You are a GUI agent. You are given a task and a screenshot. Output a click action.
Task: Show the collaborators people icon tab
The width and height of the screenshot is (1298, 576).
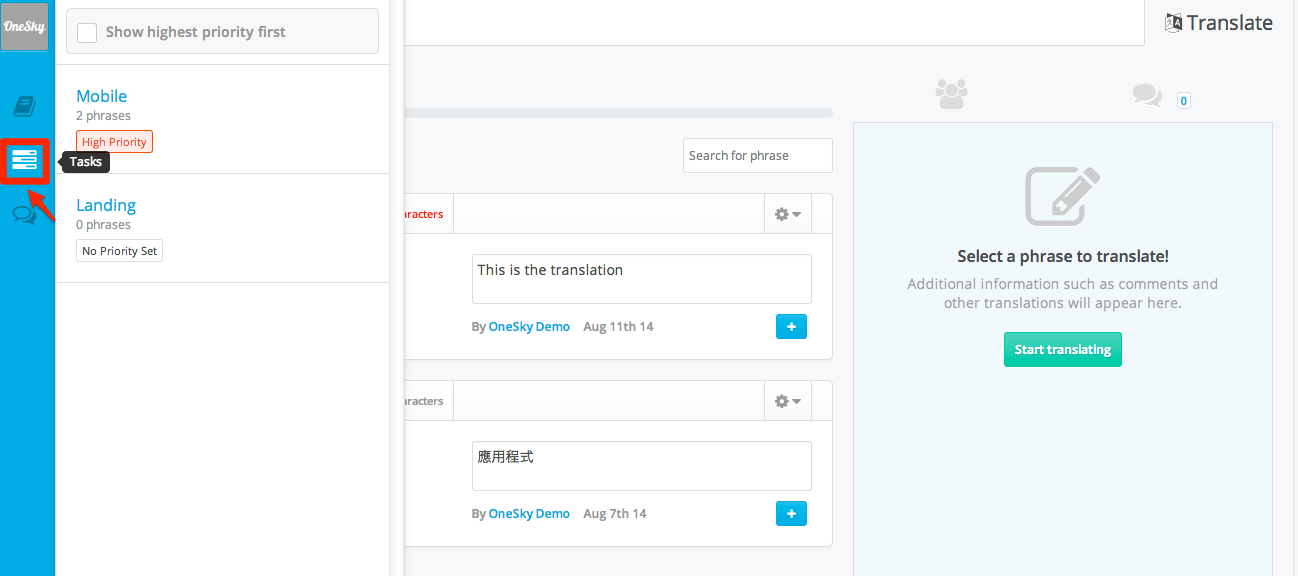[x=951, y=94]
